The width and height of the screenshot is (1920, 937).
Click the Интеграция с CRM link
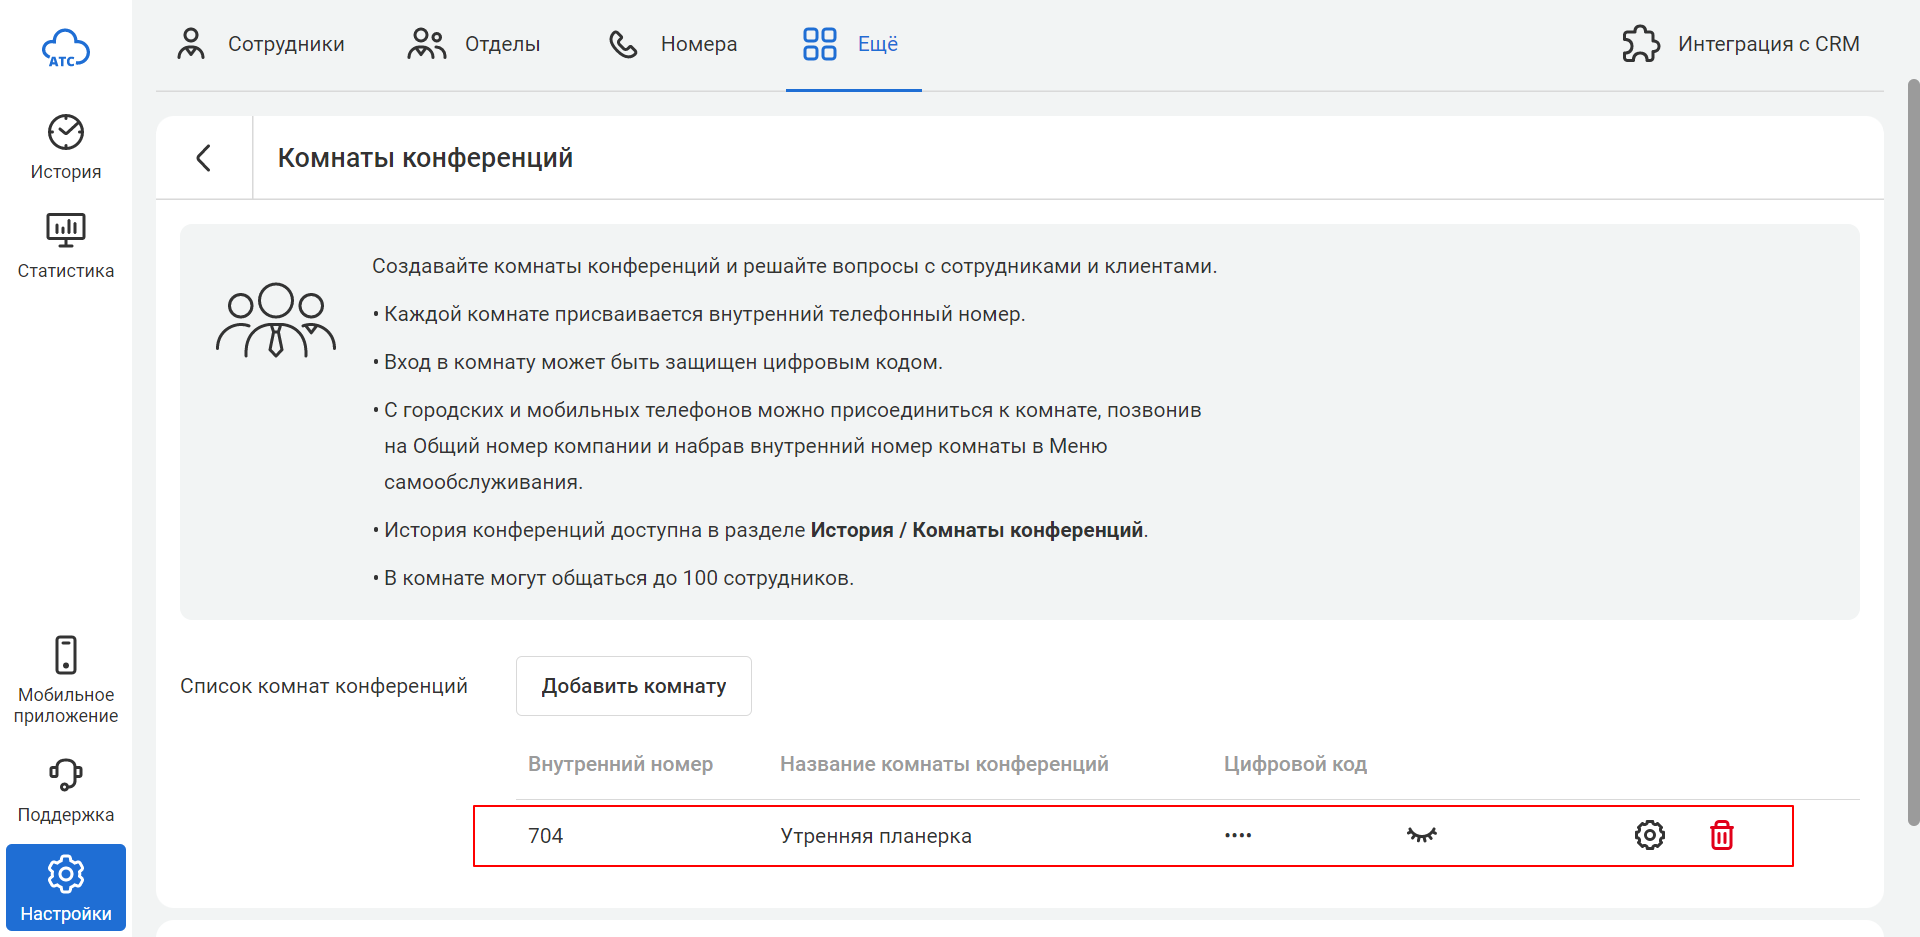[x=1768, y=44]
